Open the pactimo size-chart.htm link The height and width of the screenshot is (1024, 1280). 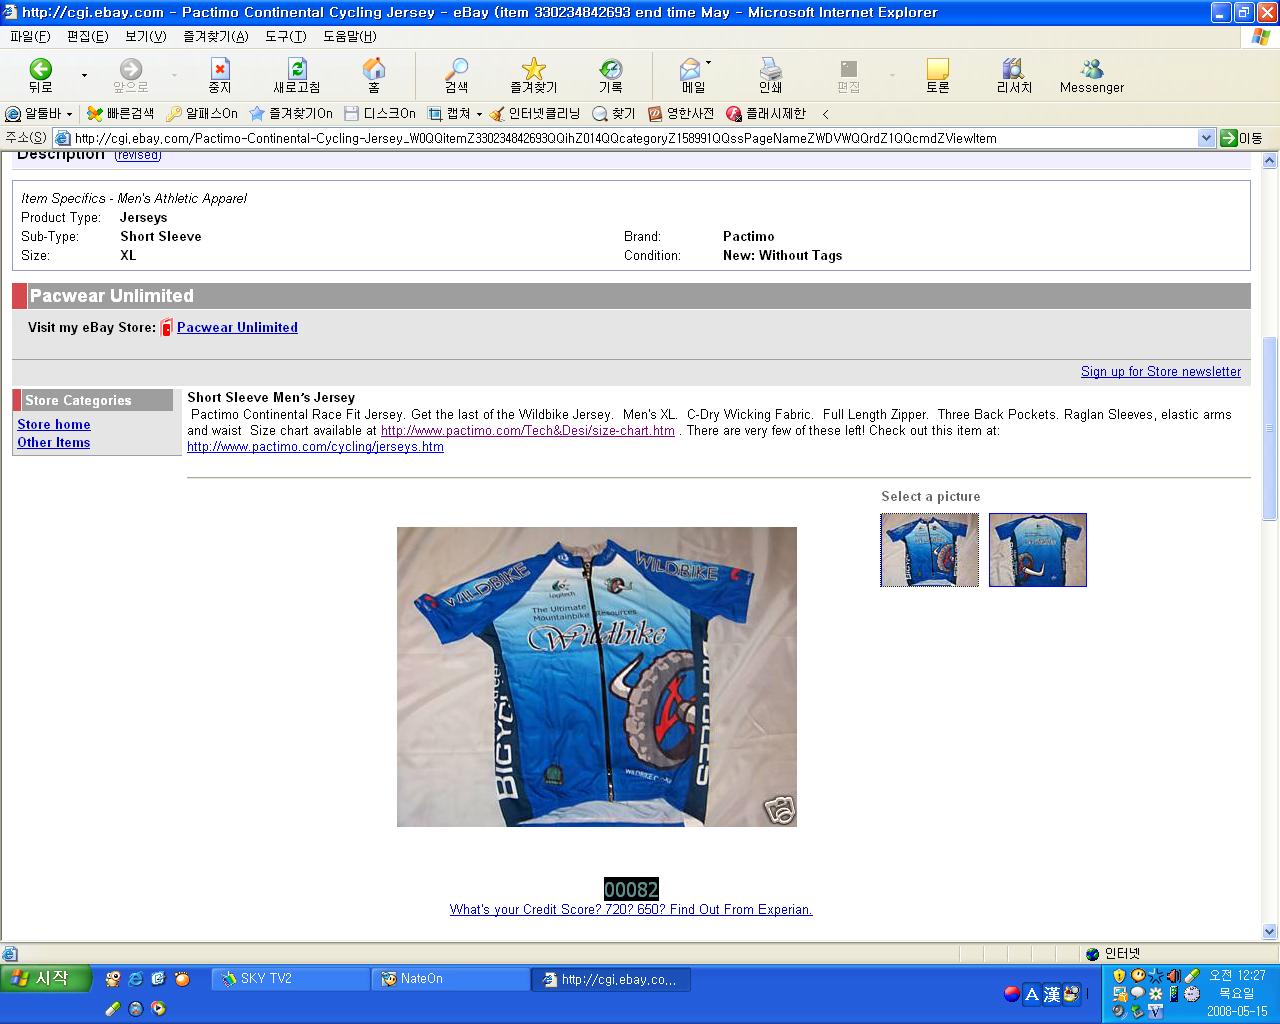[x=528, y=430]
